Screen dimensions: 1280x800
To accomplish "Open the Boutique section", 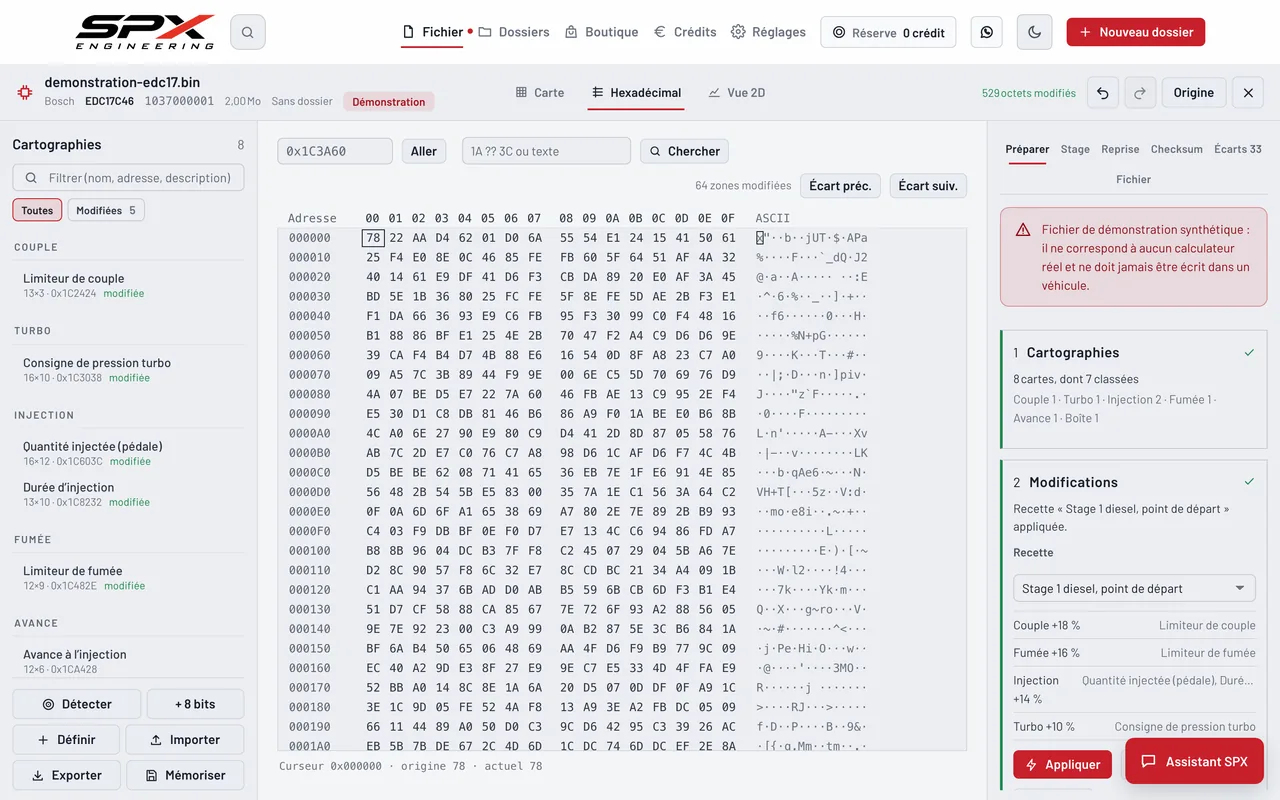I will [601, 32].
